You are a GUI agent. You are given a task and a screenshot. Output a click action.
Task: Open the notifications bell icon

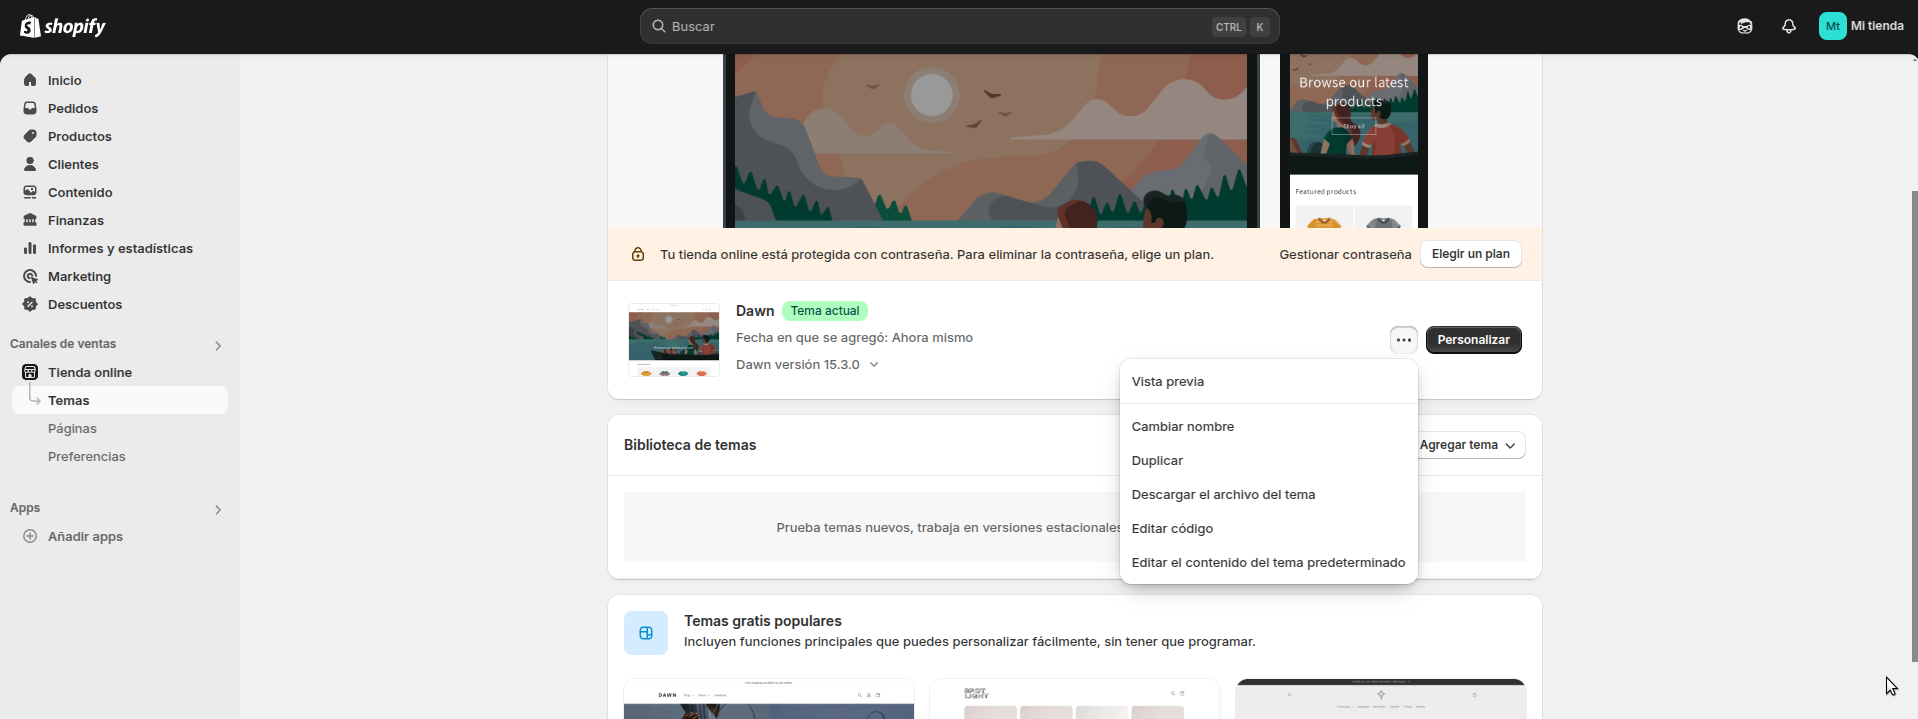click(1788, 27)
